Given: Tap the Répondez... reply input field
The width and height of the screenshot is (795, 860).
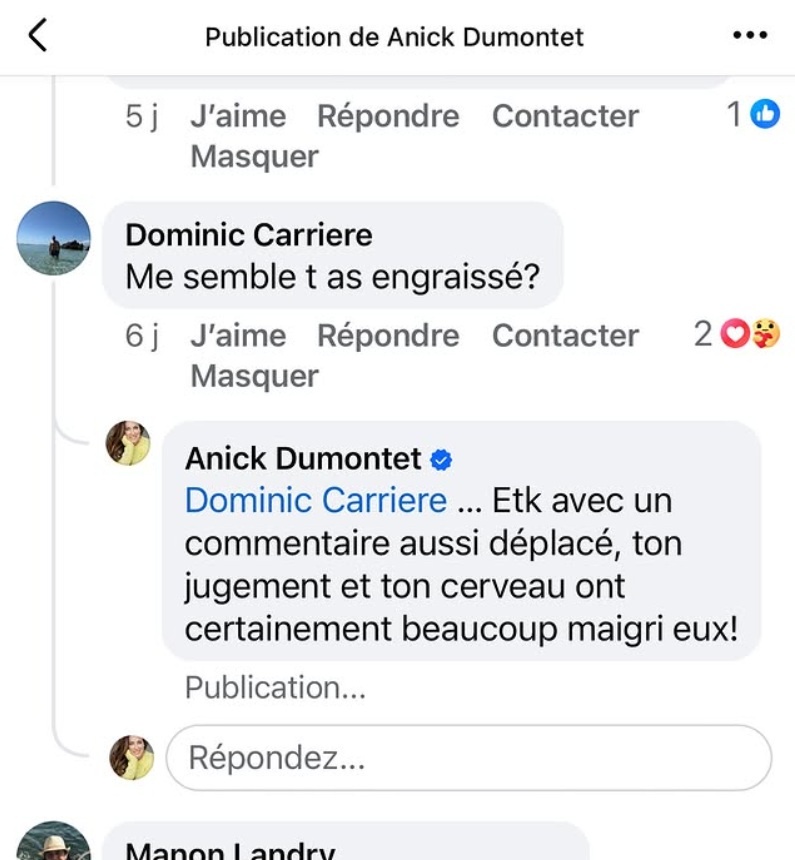Looking at the screenshot, I should [x=468, y=758].
